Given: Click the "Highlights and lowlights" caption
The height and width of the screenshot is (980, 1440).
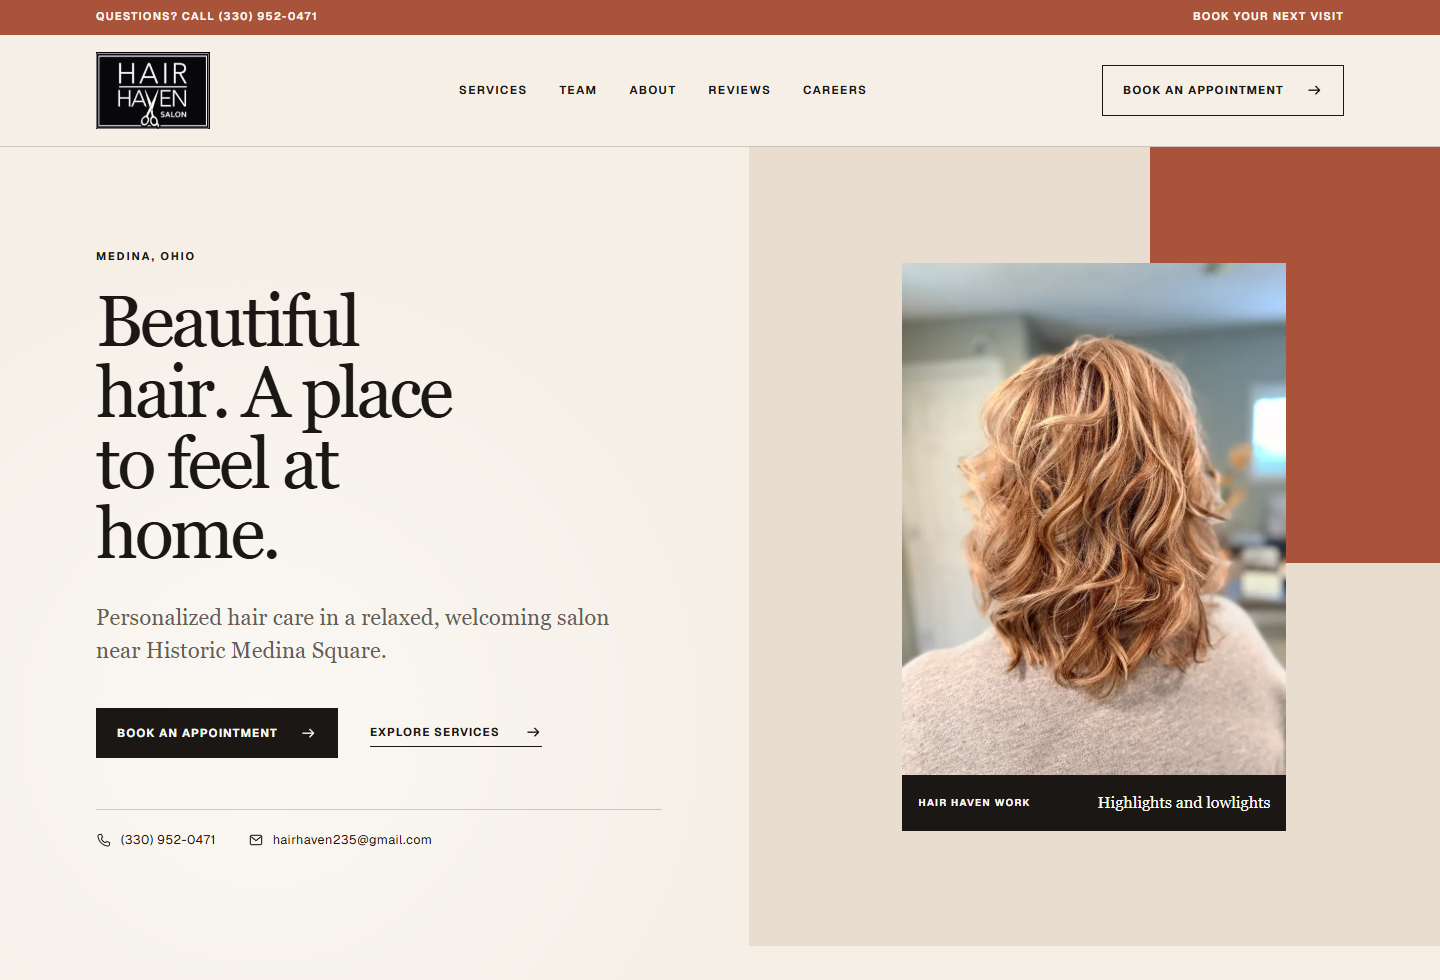Looking at the screenshot, I should 1184,803.
